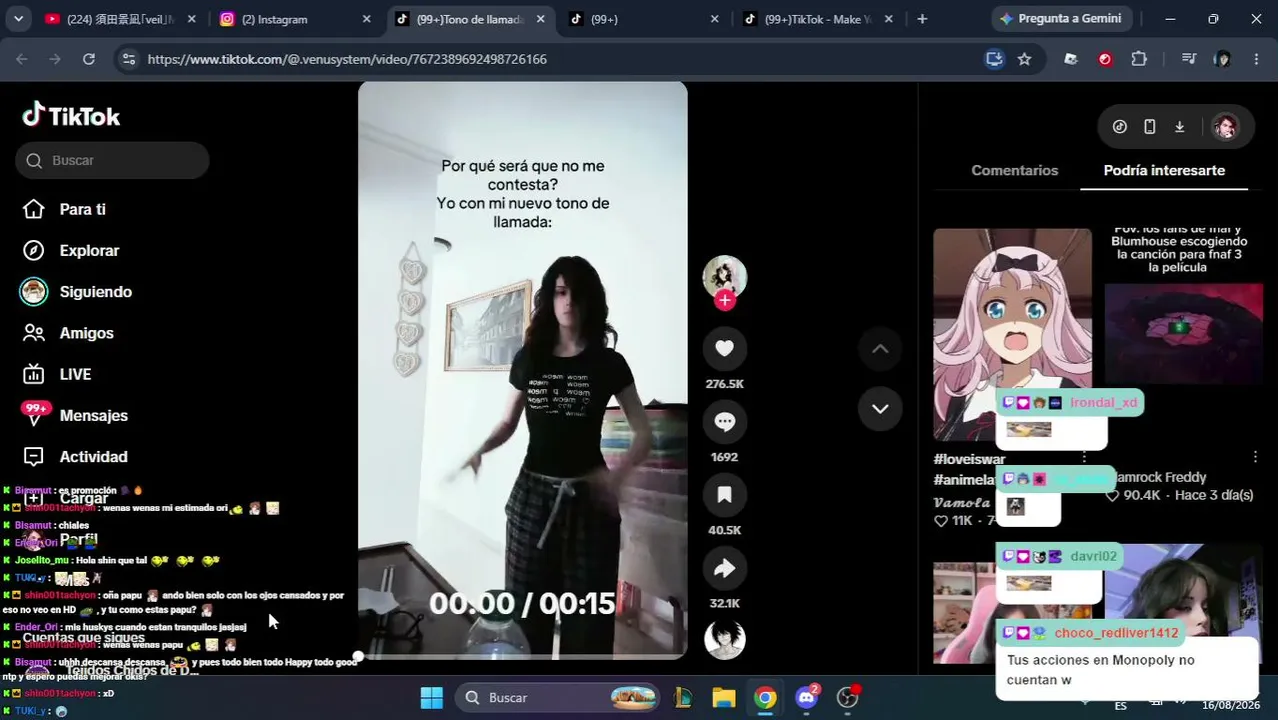
Task: Follow the creator with the red plus
Action: click(x=725, y=300)
